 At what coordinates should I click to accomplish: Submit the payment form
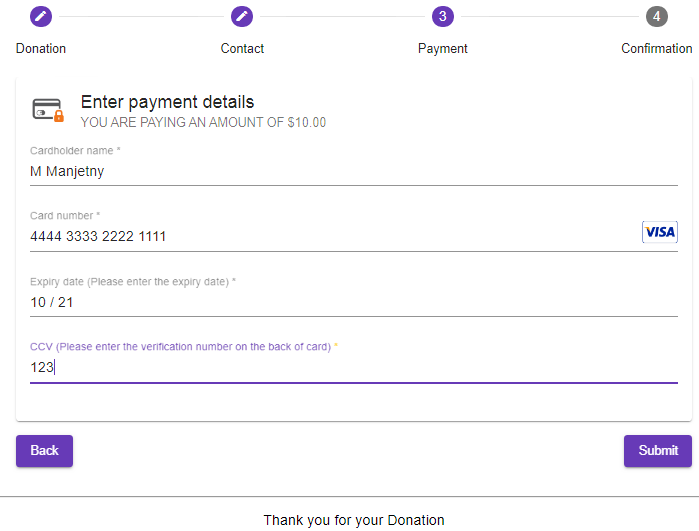point(657,450)
